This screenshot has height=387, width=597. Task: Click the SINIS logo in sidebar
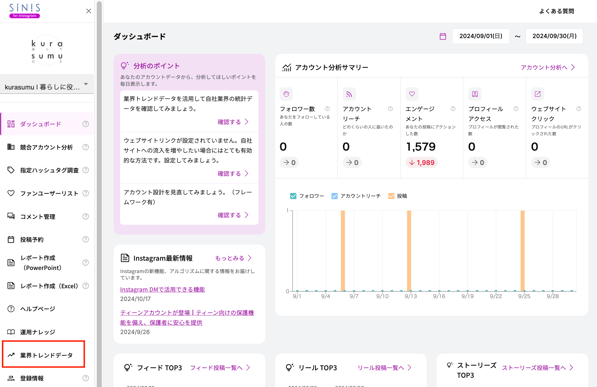point(25,11)
